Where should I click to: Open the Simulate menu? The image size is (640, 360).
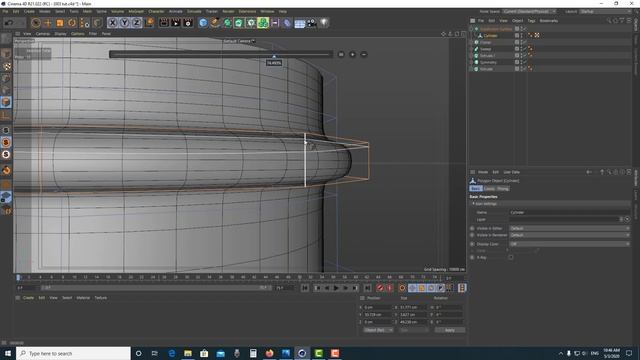point(194,11)
